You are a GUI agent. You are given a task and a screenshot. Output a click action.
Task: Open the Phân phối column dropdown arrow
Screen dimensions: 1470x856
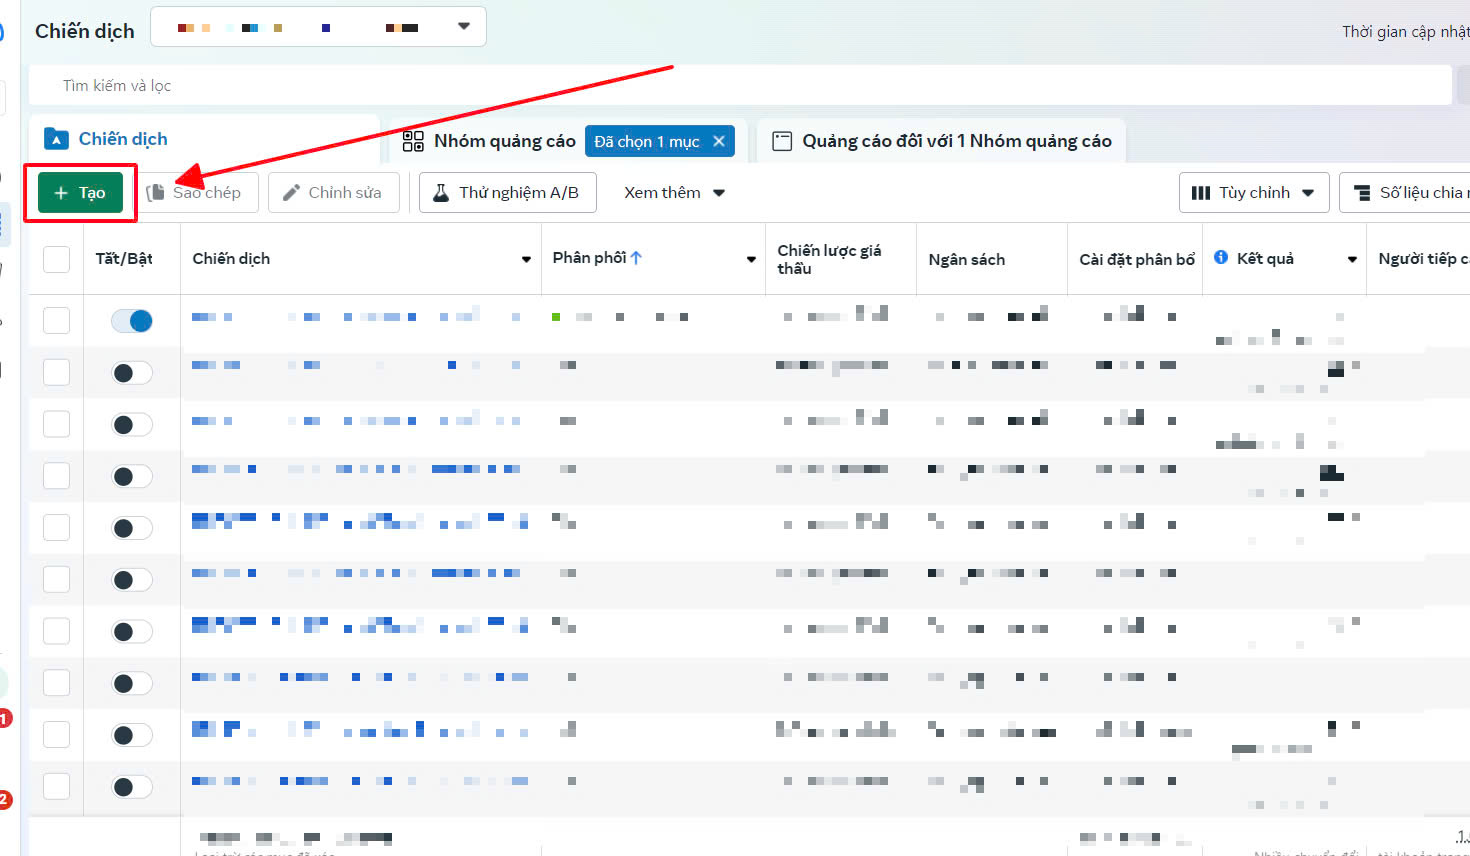751,260
